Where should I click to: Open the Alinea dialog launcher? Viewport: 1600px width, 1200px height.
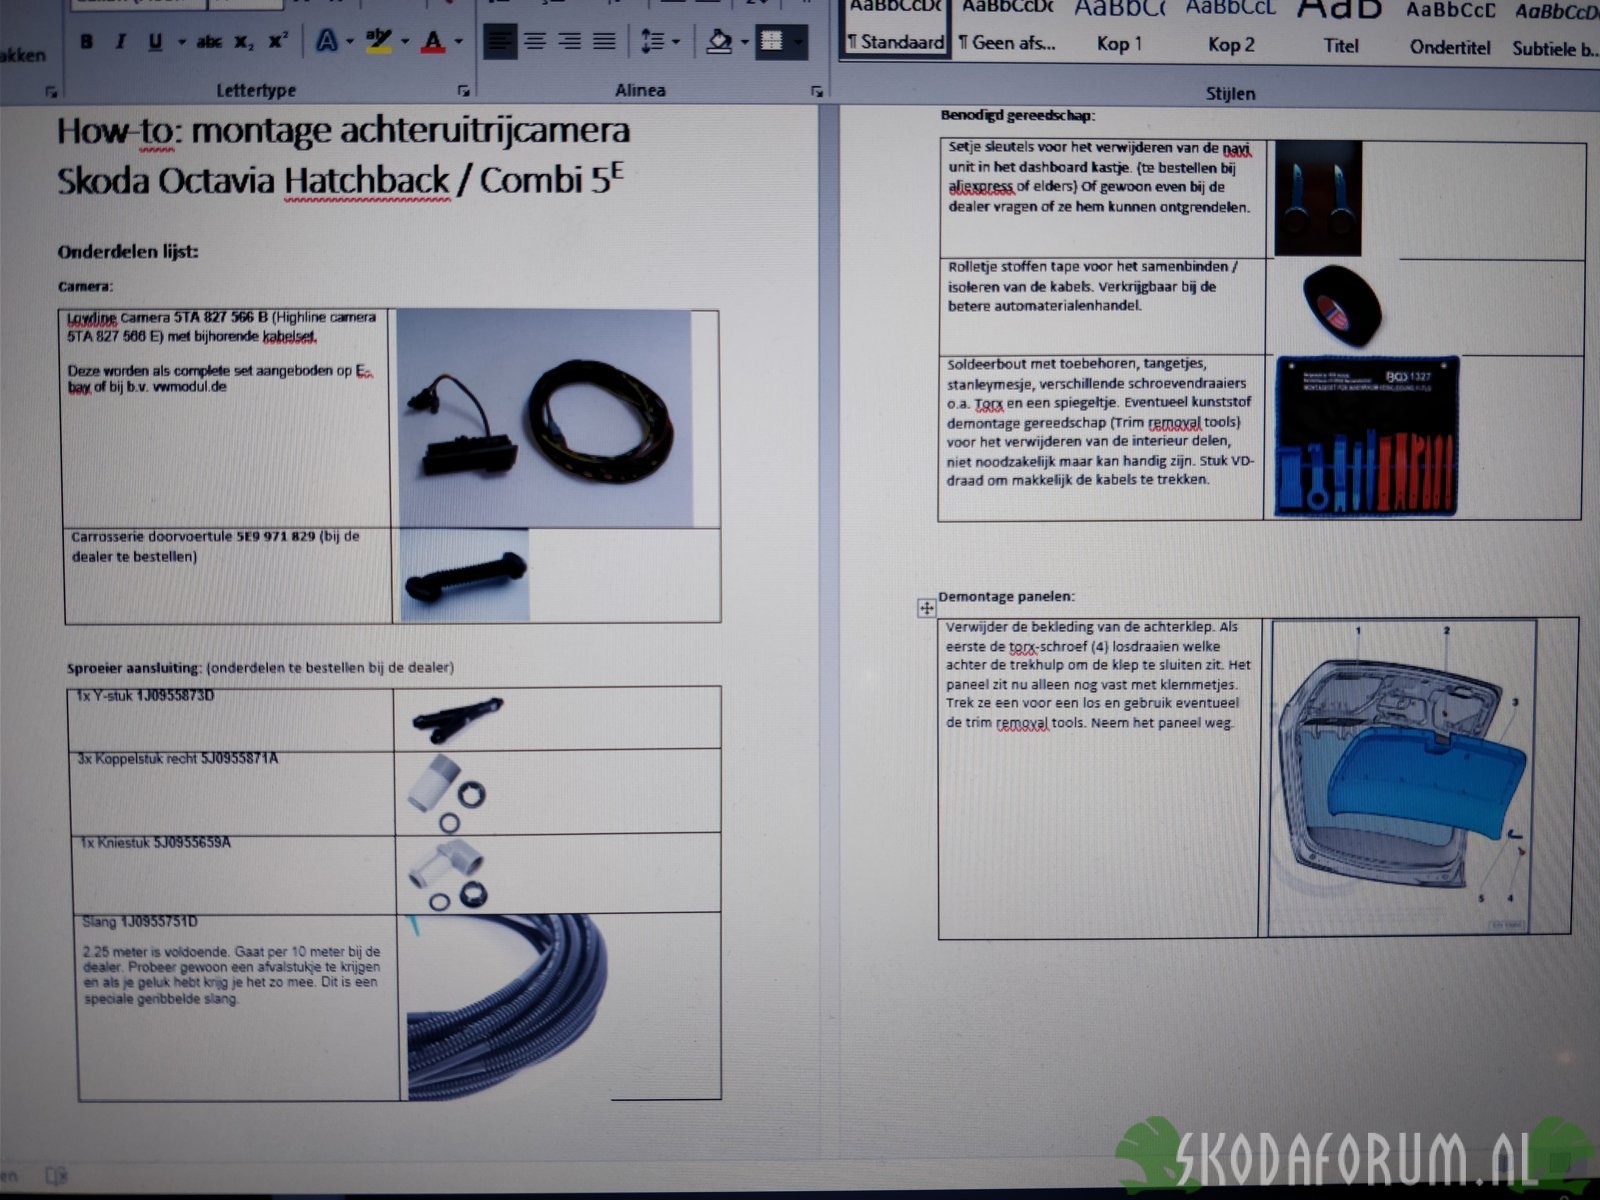point(817,91)
